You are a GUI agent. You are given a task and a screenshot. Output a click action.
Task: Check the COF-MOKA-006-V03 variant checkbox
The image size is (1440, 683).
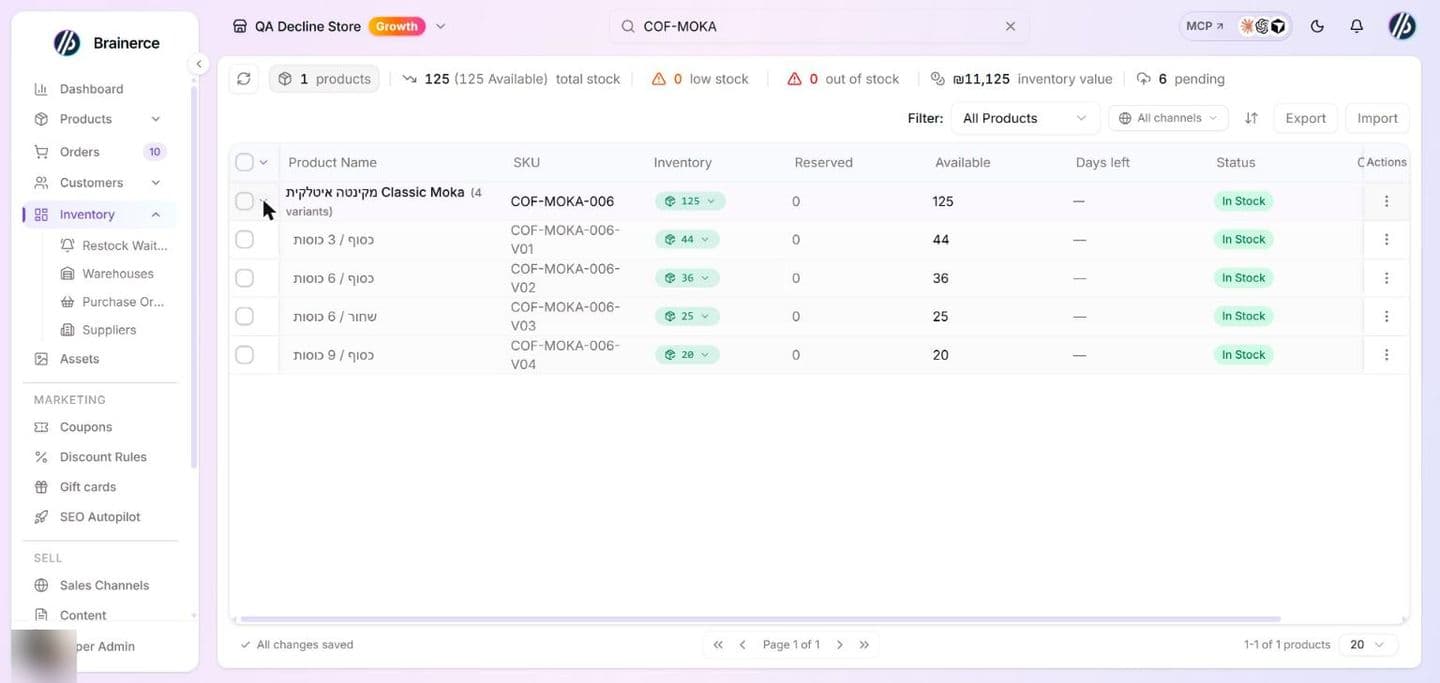(244, 316)
